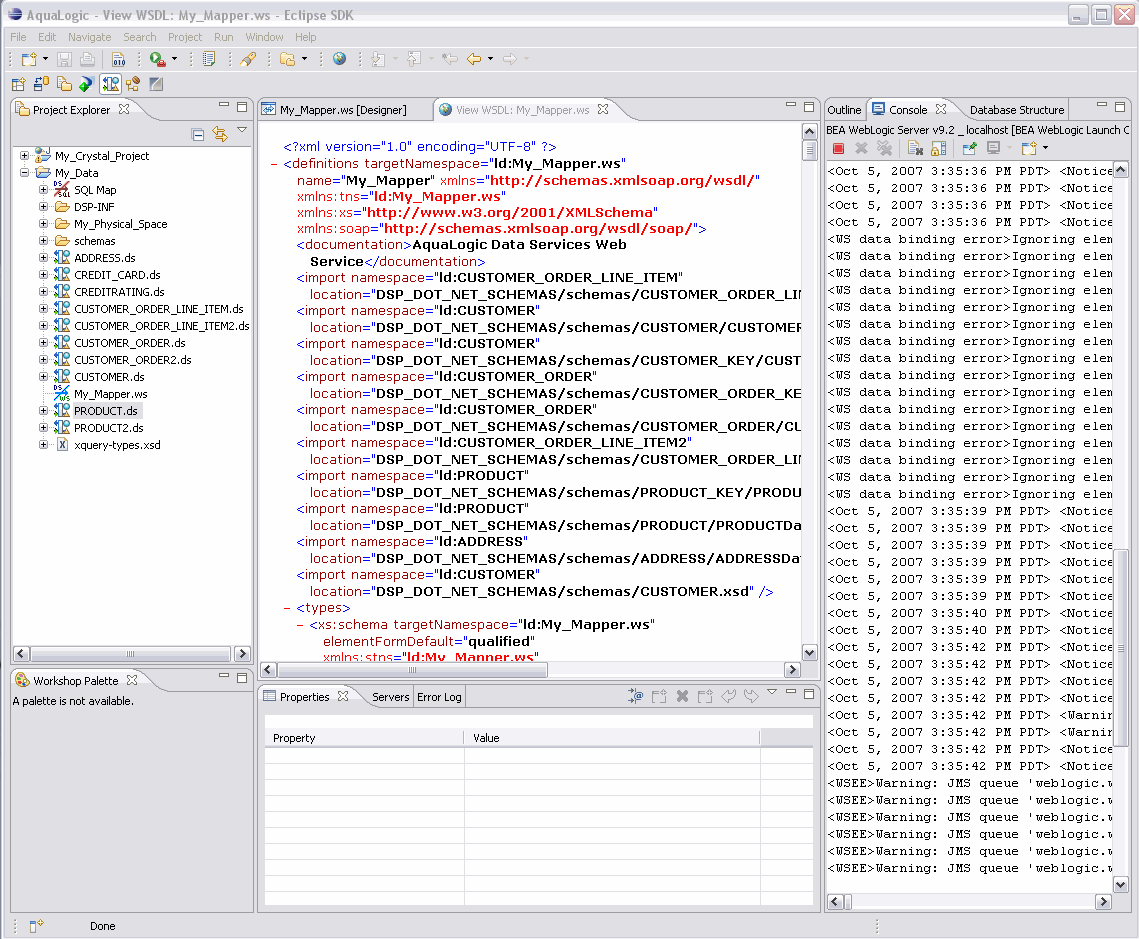
Task: Click Console horizontal scrollbar right arrow
Action: (1103, 902)
